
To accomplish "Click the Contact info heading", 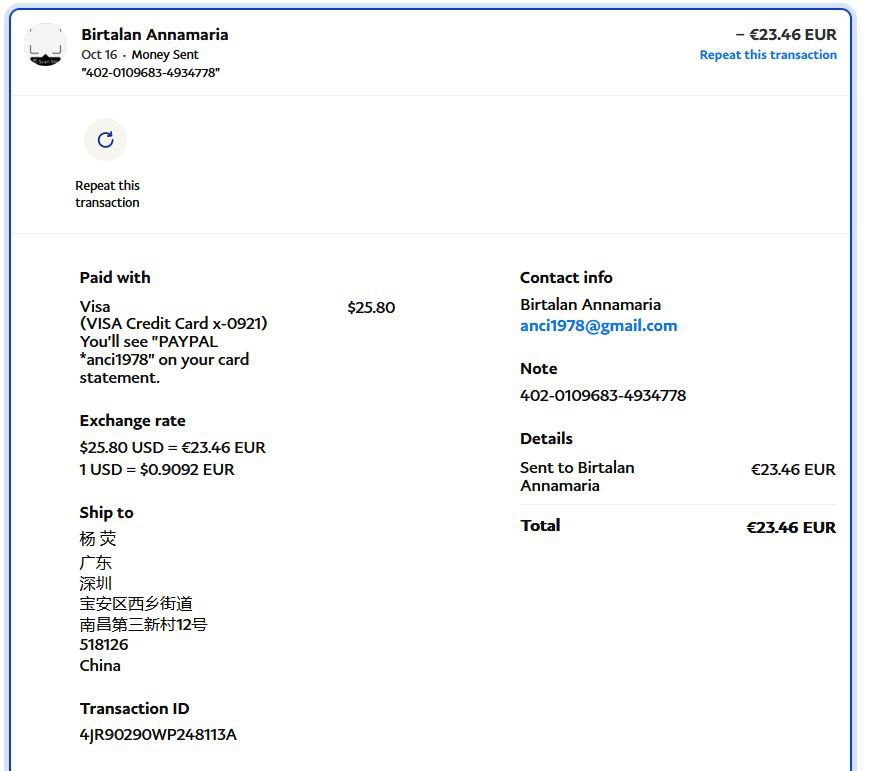I will pyautogui.click(x=566, y=278).
